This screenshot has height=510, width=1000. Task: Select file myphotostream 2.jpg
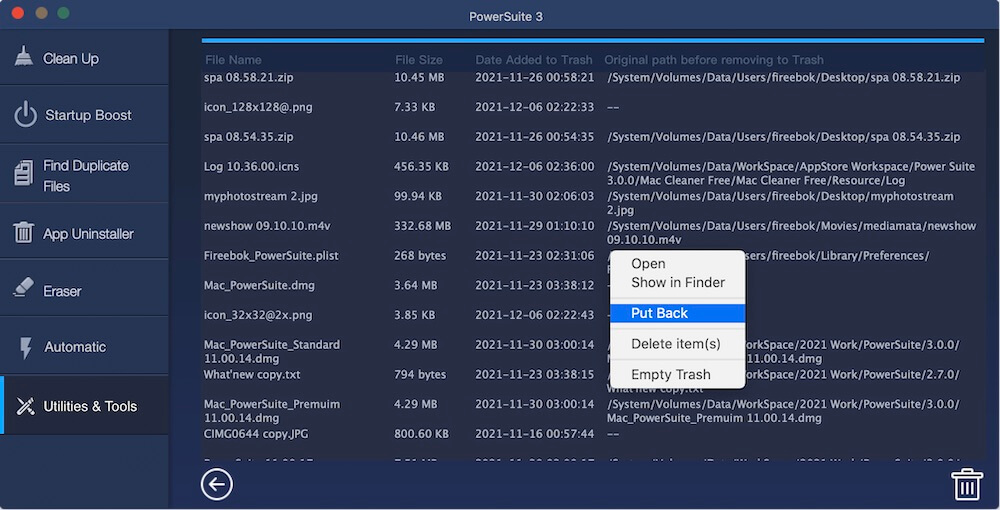pos(260,196)
